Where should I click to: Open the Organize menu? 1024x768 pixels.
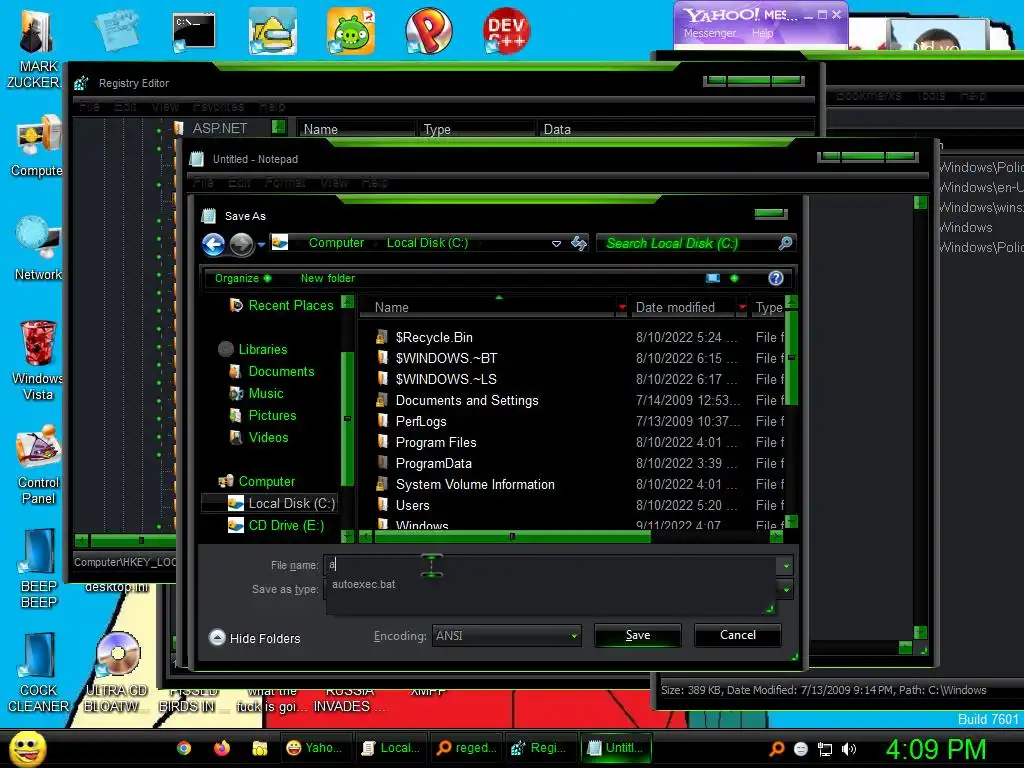pos(242,278)
